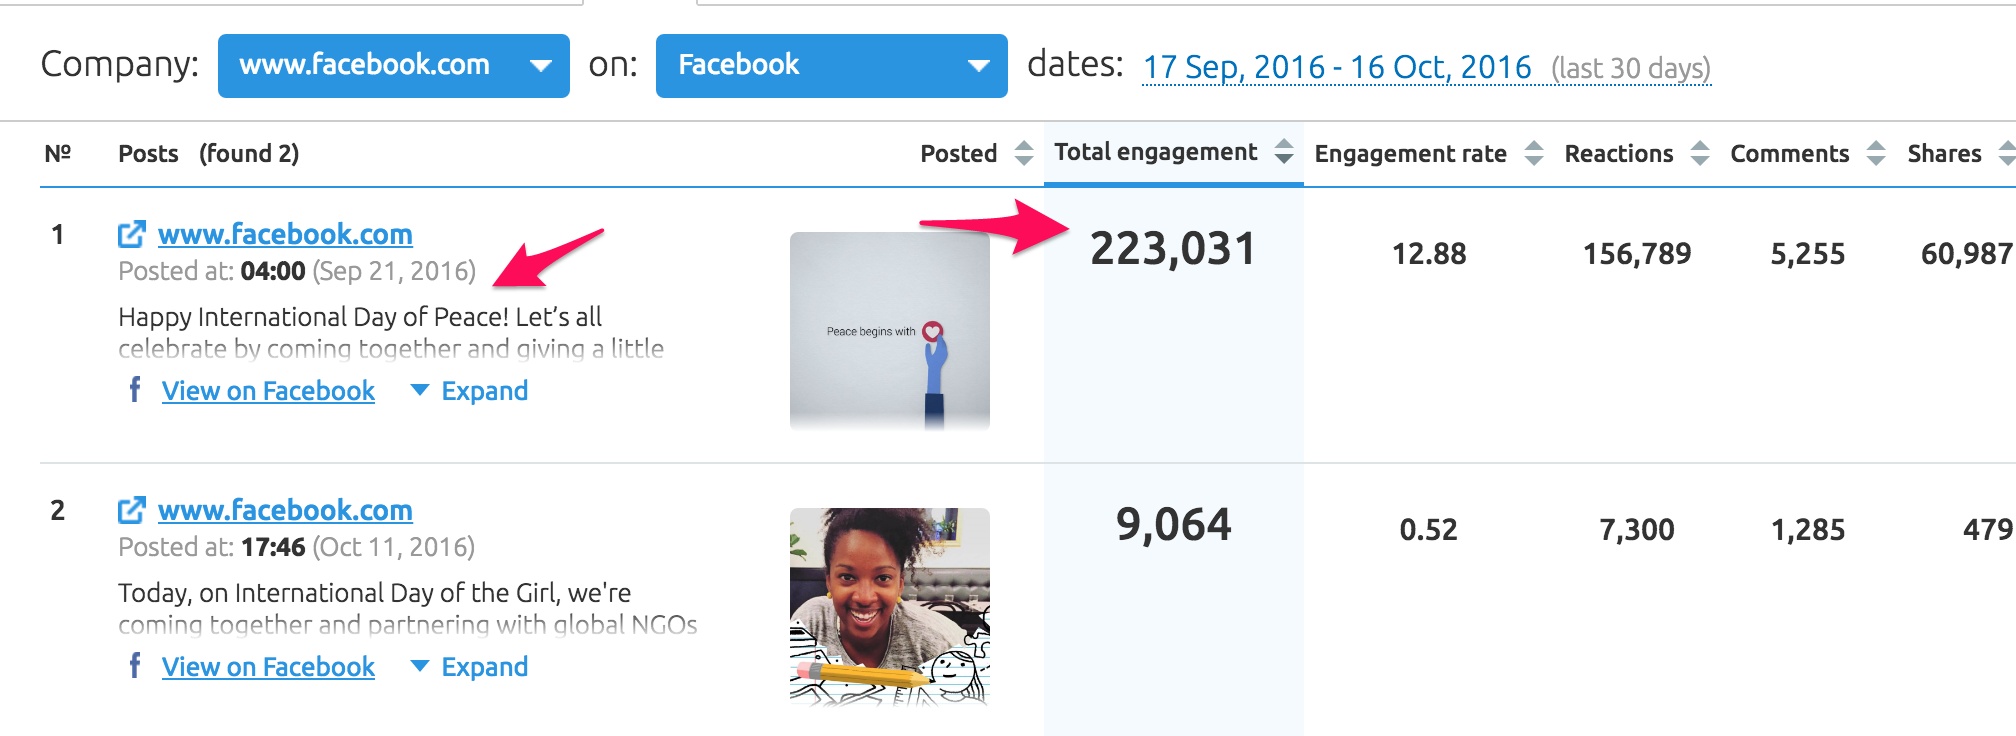Sort by Comments column arrows
The height and width of the screenshot is (736, 2016).
[x=1876, y=153]
